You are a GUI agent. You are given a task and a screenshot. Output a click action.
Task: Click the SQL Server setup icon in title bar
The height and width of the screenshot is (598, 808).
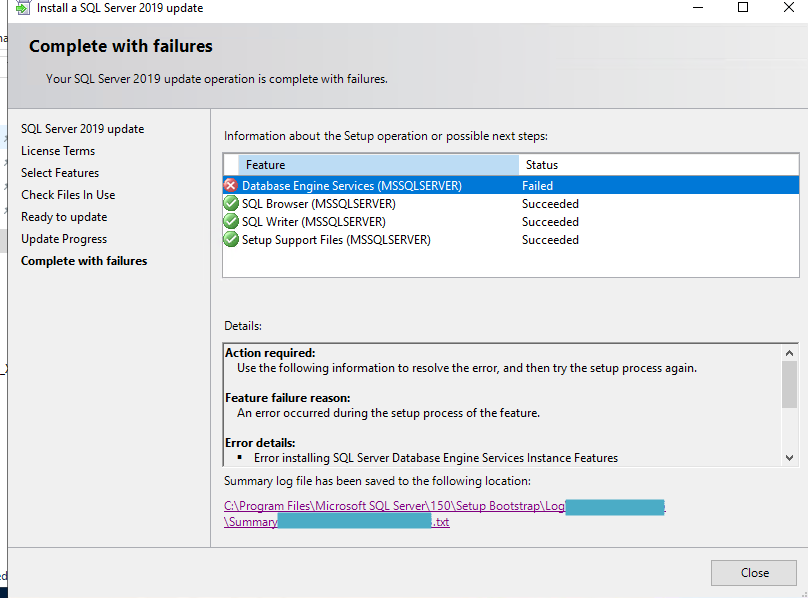[x=23, y=8]
